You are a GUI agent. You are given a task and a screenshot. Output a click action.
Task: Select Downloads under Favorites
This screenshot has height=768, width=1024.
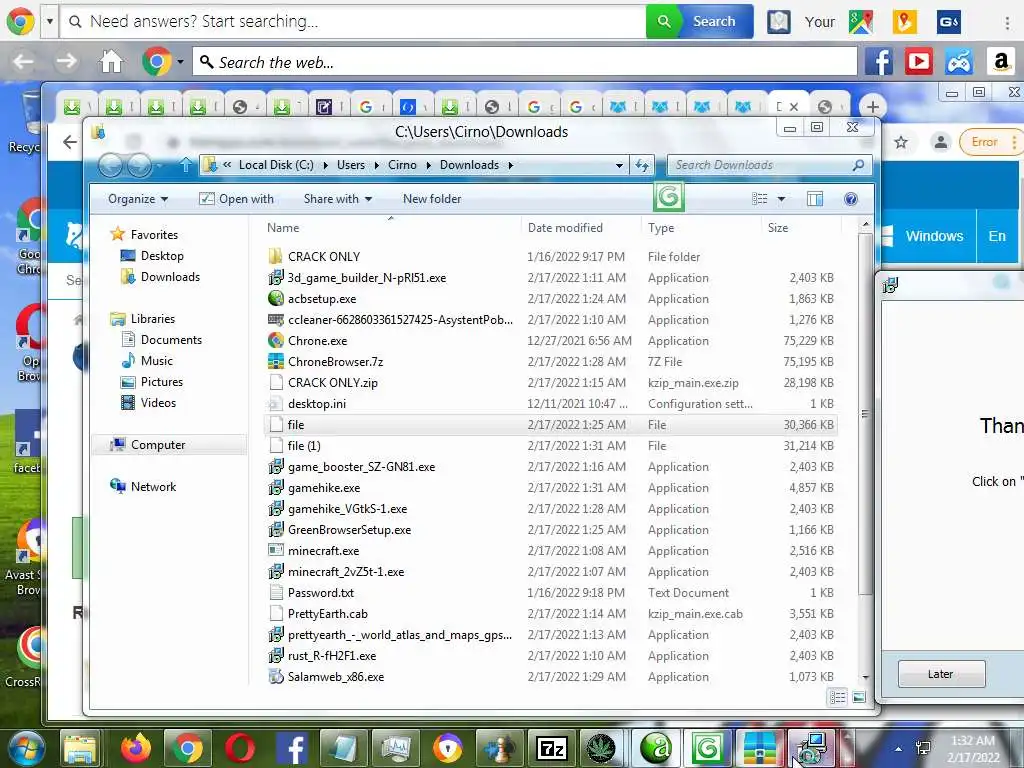point(170,276)
